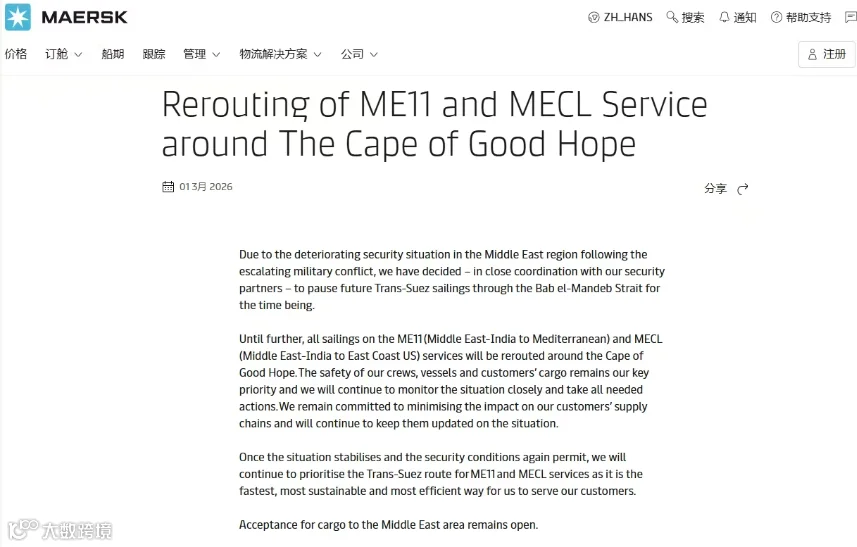
Task: Open the 船期 menu item
Action: [x=113, y=54]
